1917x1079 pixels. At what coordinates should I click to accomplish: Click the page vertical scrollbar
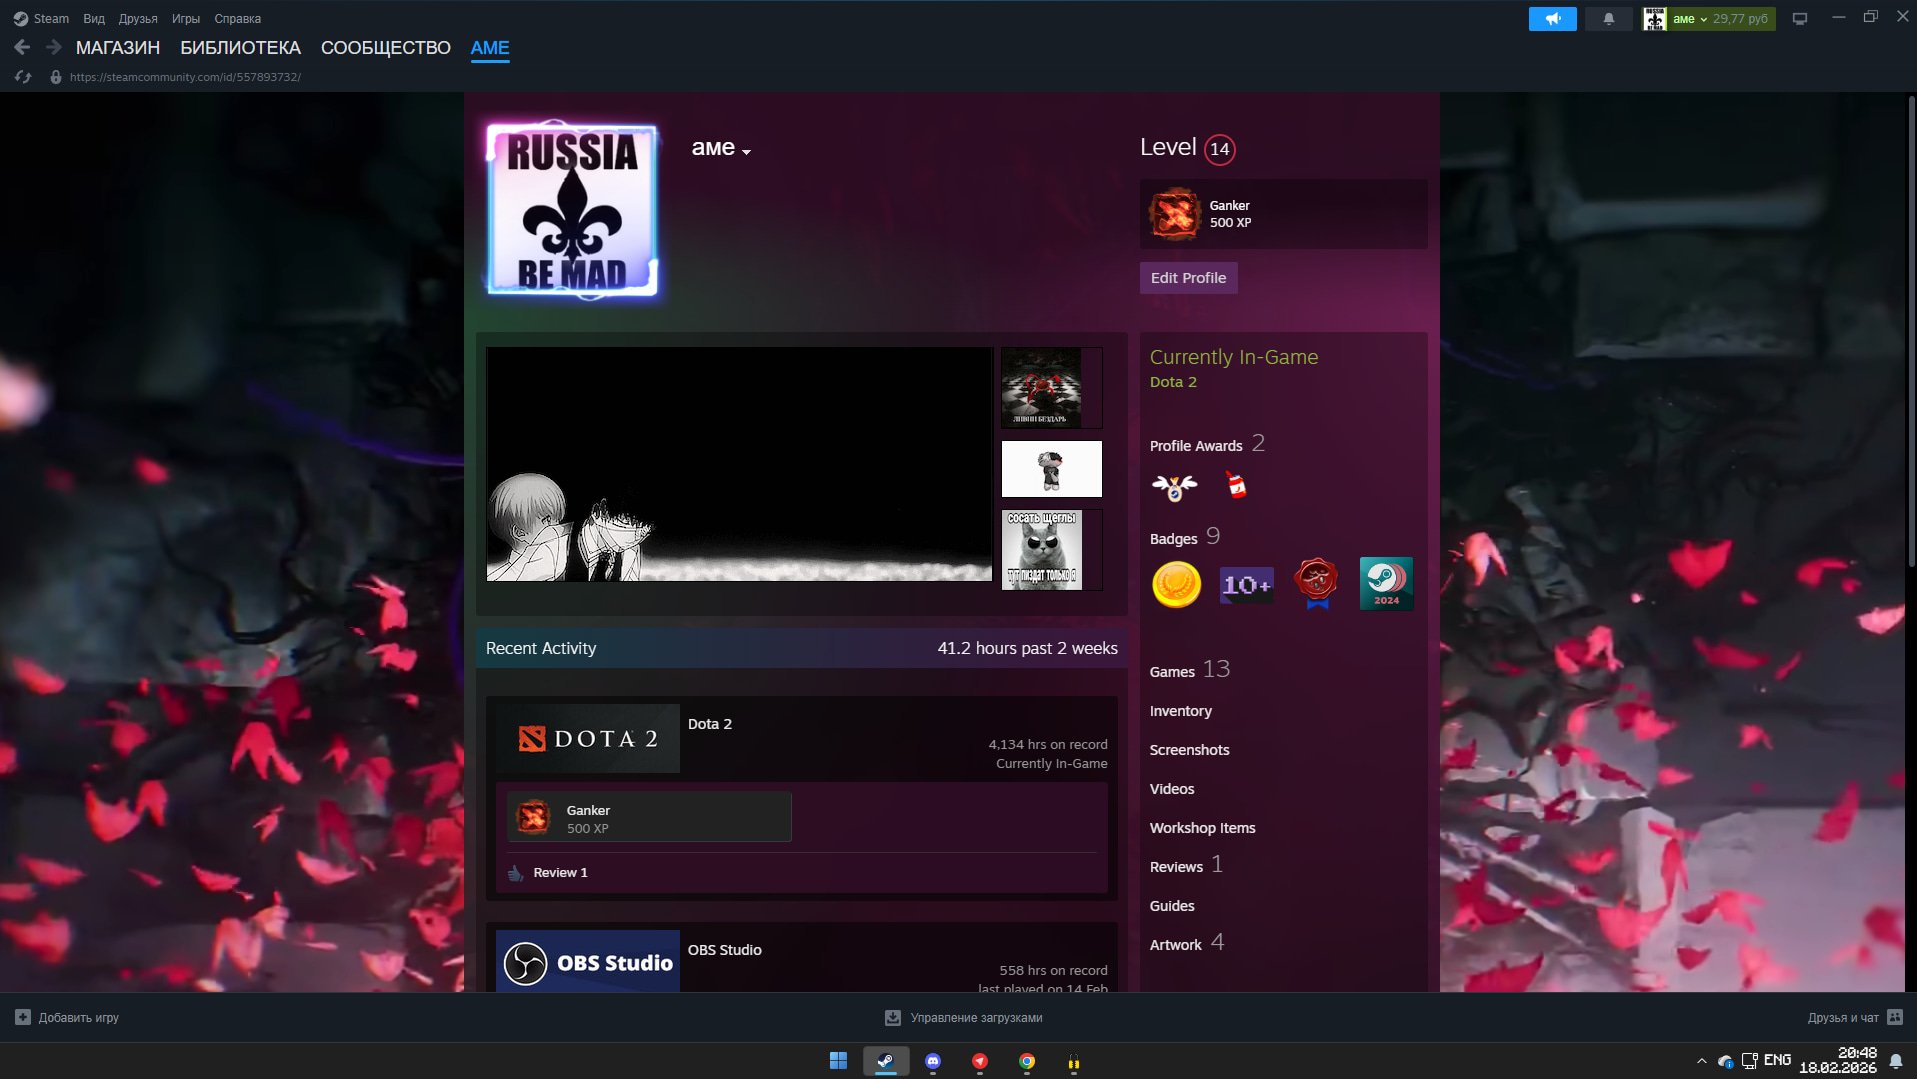click(x=1911, y=330)
